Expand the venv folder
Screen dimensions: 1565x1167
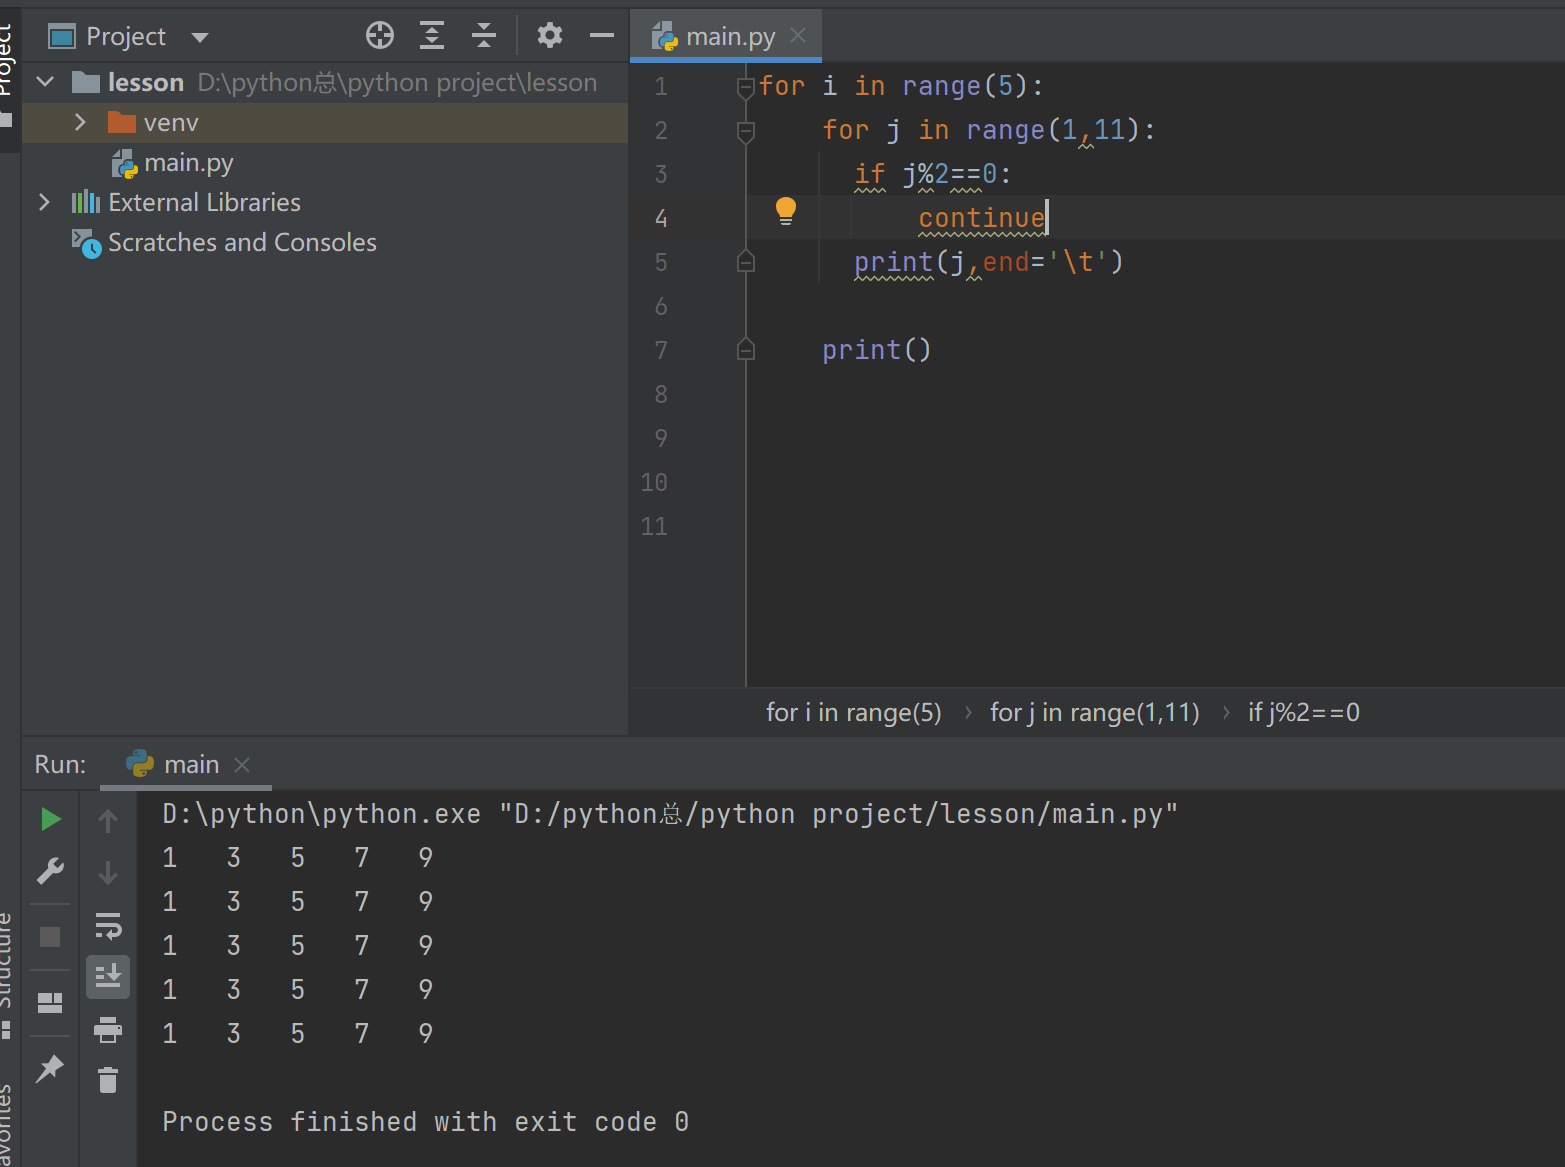[x=80, y=122]
